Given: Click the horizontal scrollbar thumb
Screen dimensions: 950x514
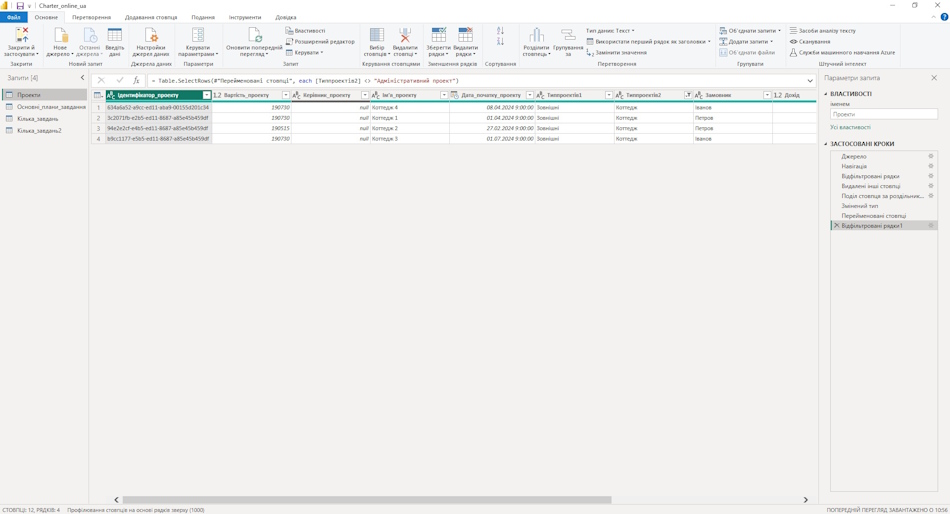Looking at the screenshot, I should pos(367,500).
